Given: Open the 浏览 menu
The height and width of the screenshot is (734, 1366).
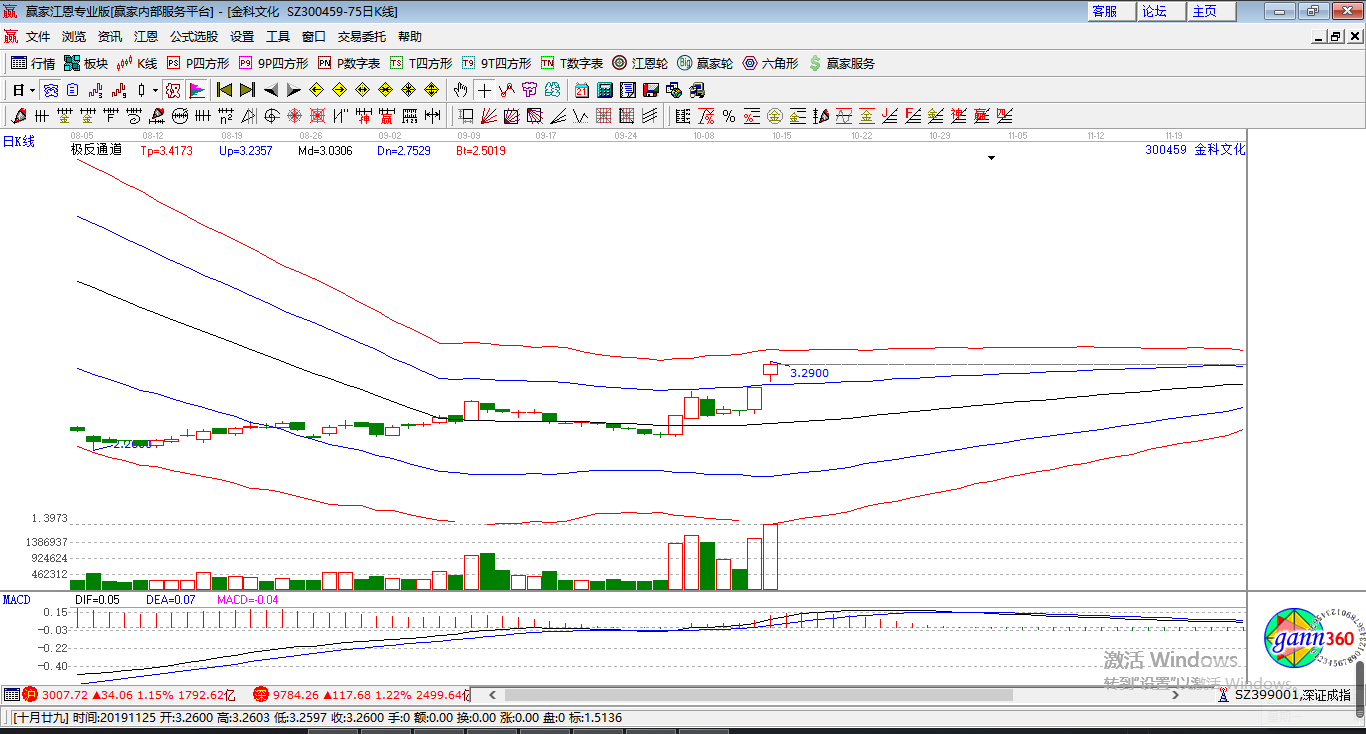Looking at the screenshot, I should (74, 37).
